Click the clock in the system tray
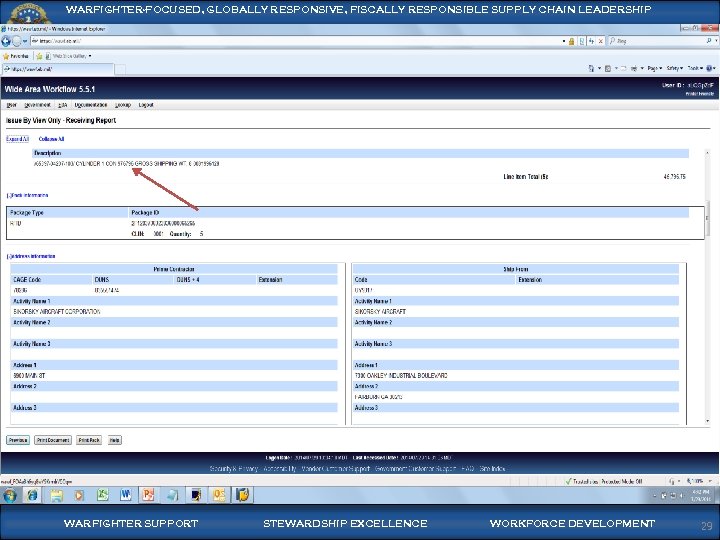The height and width of the screenshot is (540, 720). pyautogui.click(x=701, y=495)
